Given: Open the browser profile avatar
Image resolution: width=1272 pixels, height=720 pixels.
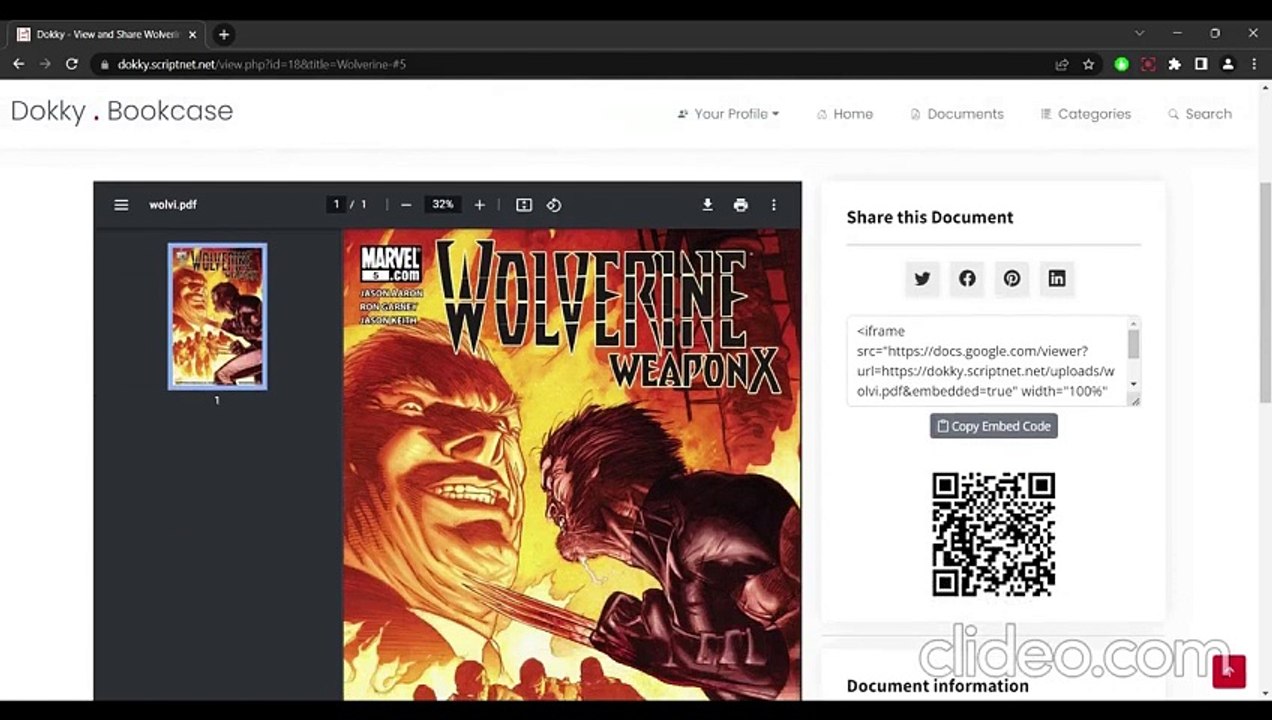Looking at the screenshot, I should 1228,64.
